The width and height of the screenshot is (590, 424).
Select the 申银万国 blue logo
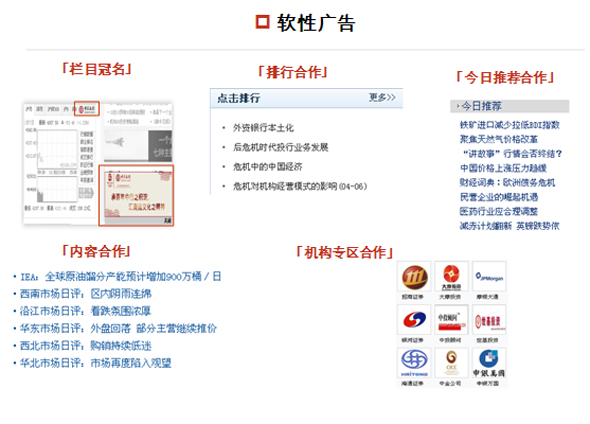tap(489, 362)
